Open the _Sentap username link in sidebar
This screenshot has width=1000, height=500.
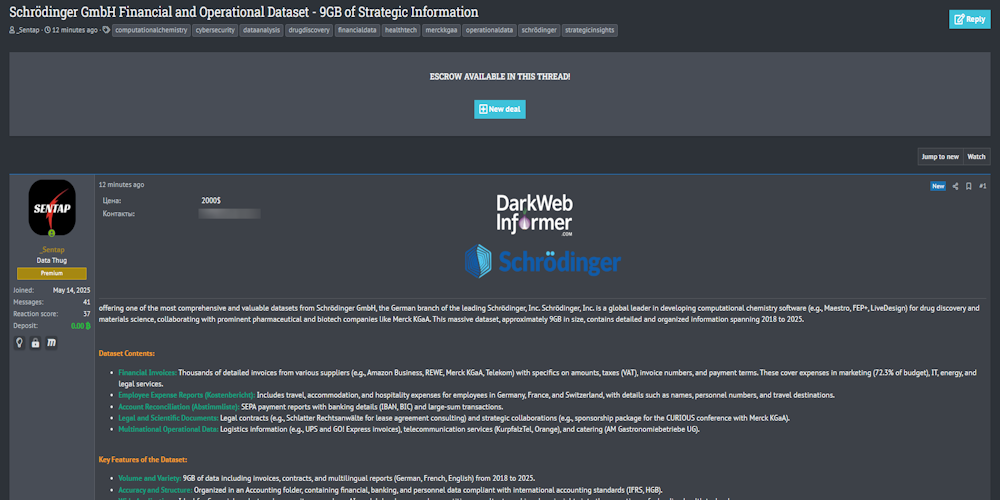(x=52, y=249)
